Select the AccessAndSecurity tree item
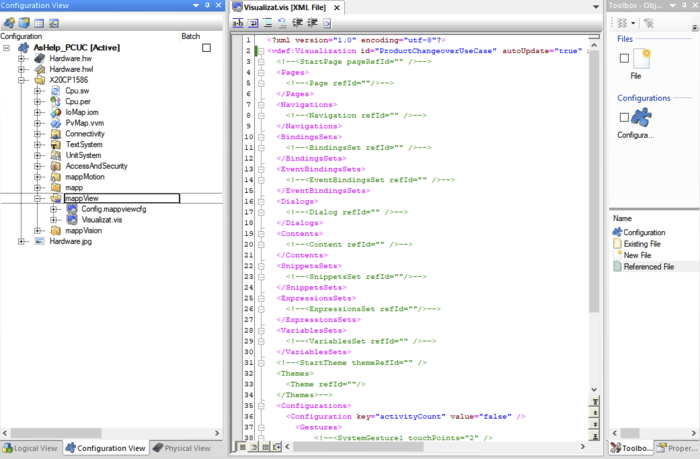 96,166
